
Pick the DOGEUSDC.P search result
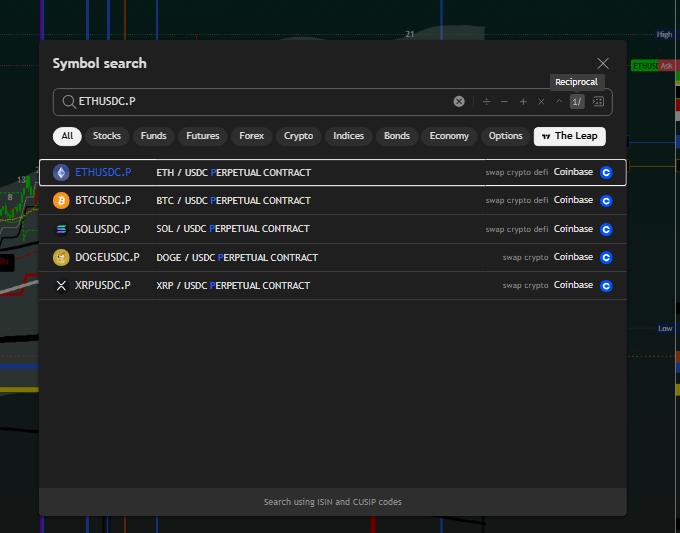tap(333, 258)
